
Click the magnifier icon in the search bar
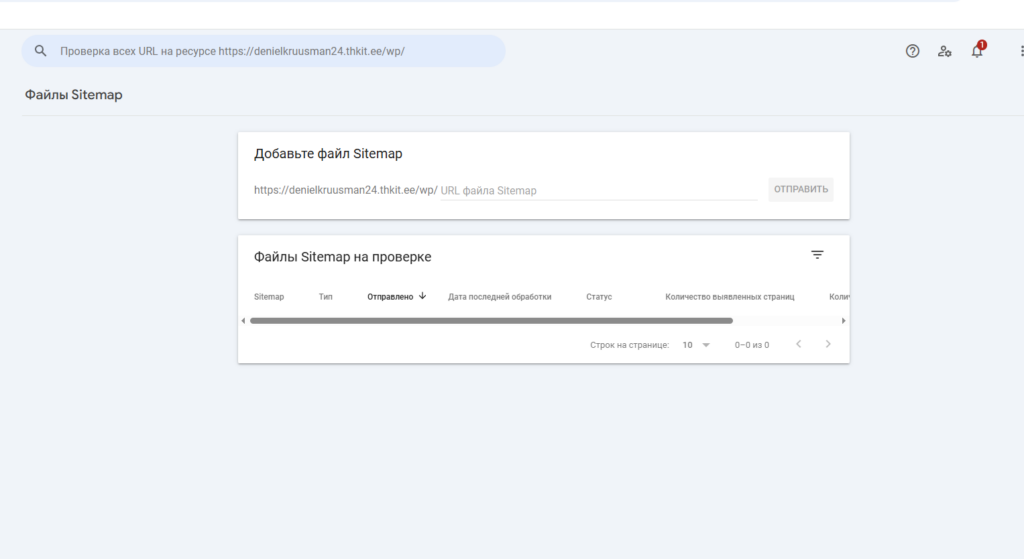pyautogui.click(x=41, y=51)
